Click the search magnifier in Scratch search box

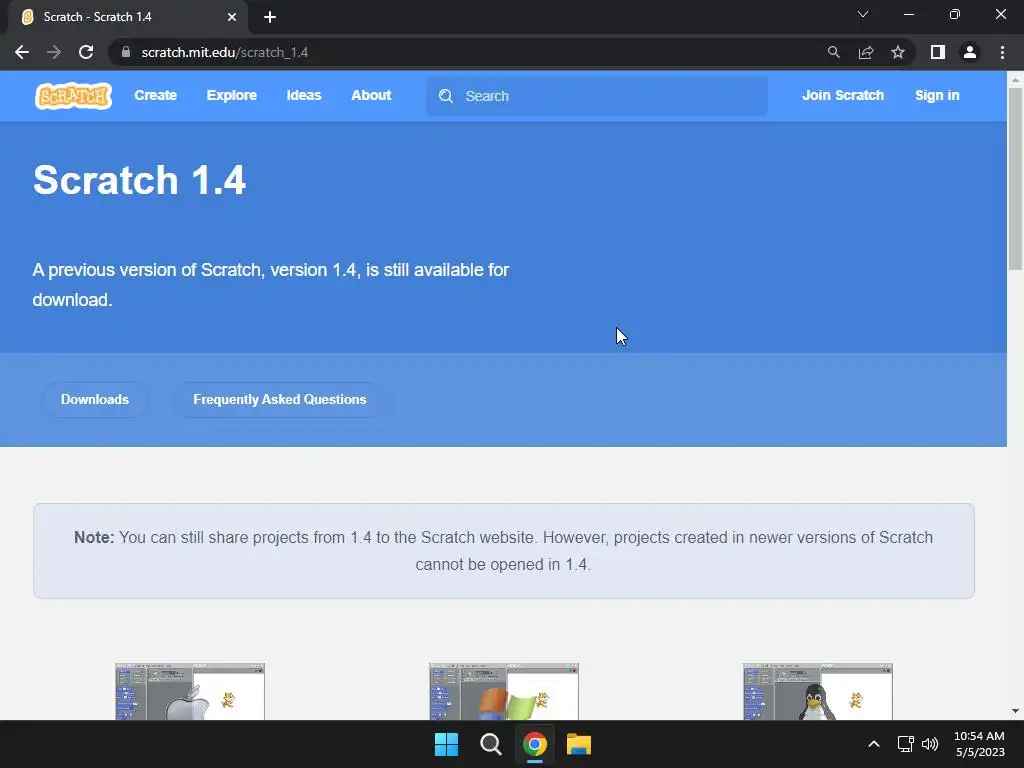tap(446, 96)
